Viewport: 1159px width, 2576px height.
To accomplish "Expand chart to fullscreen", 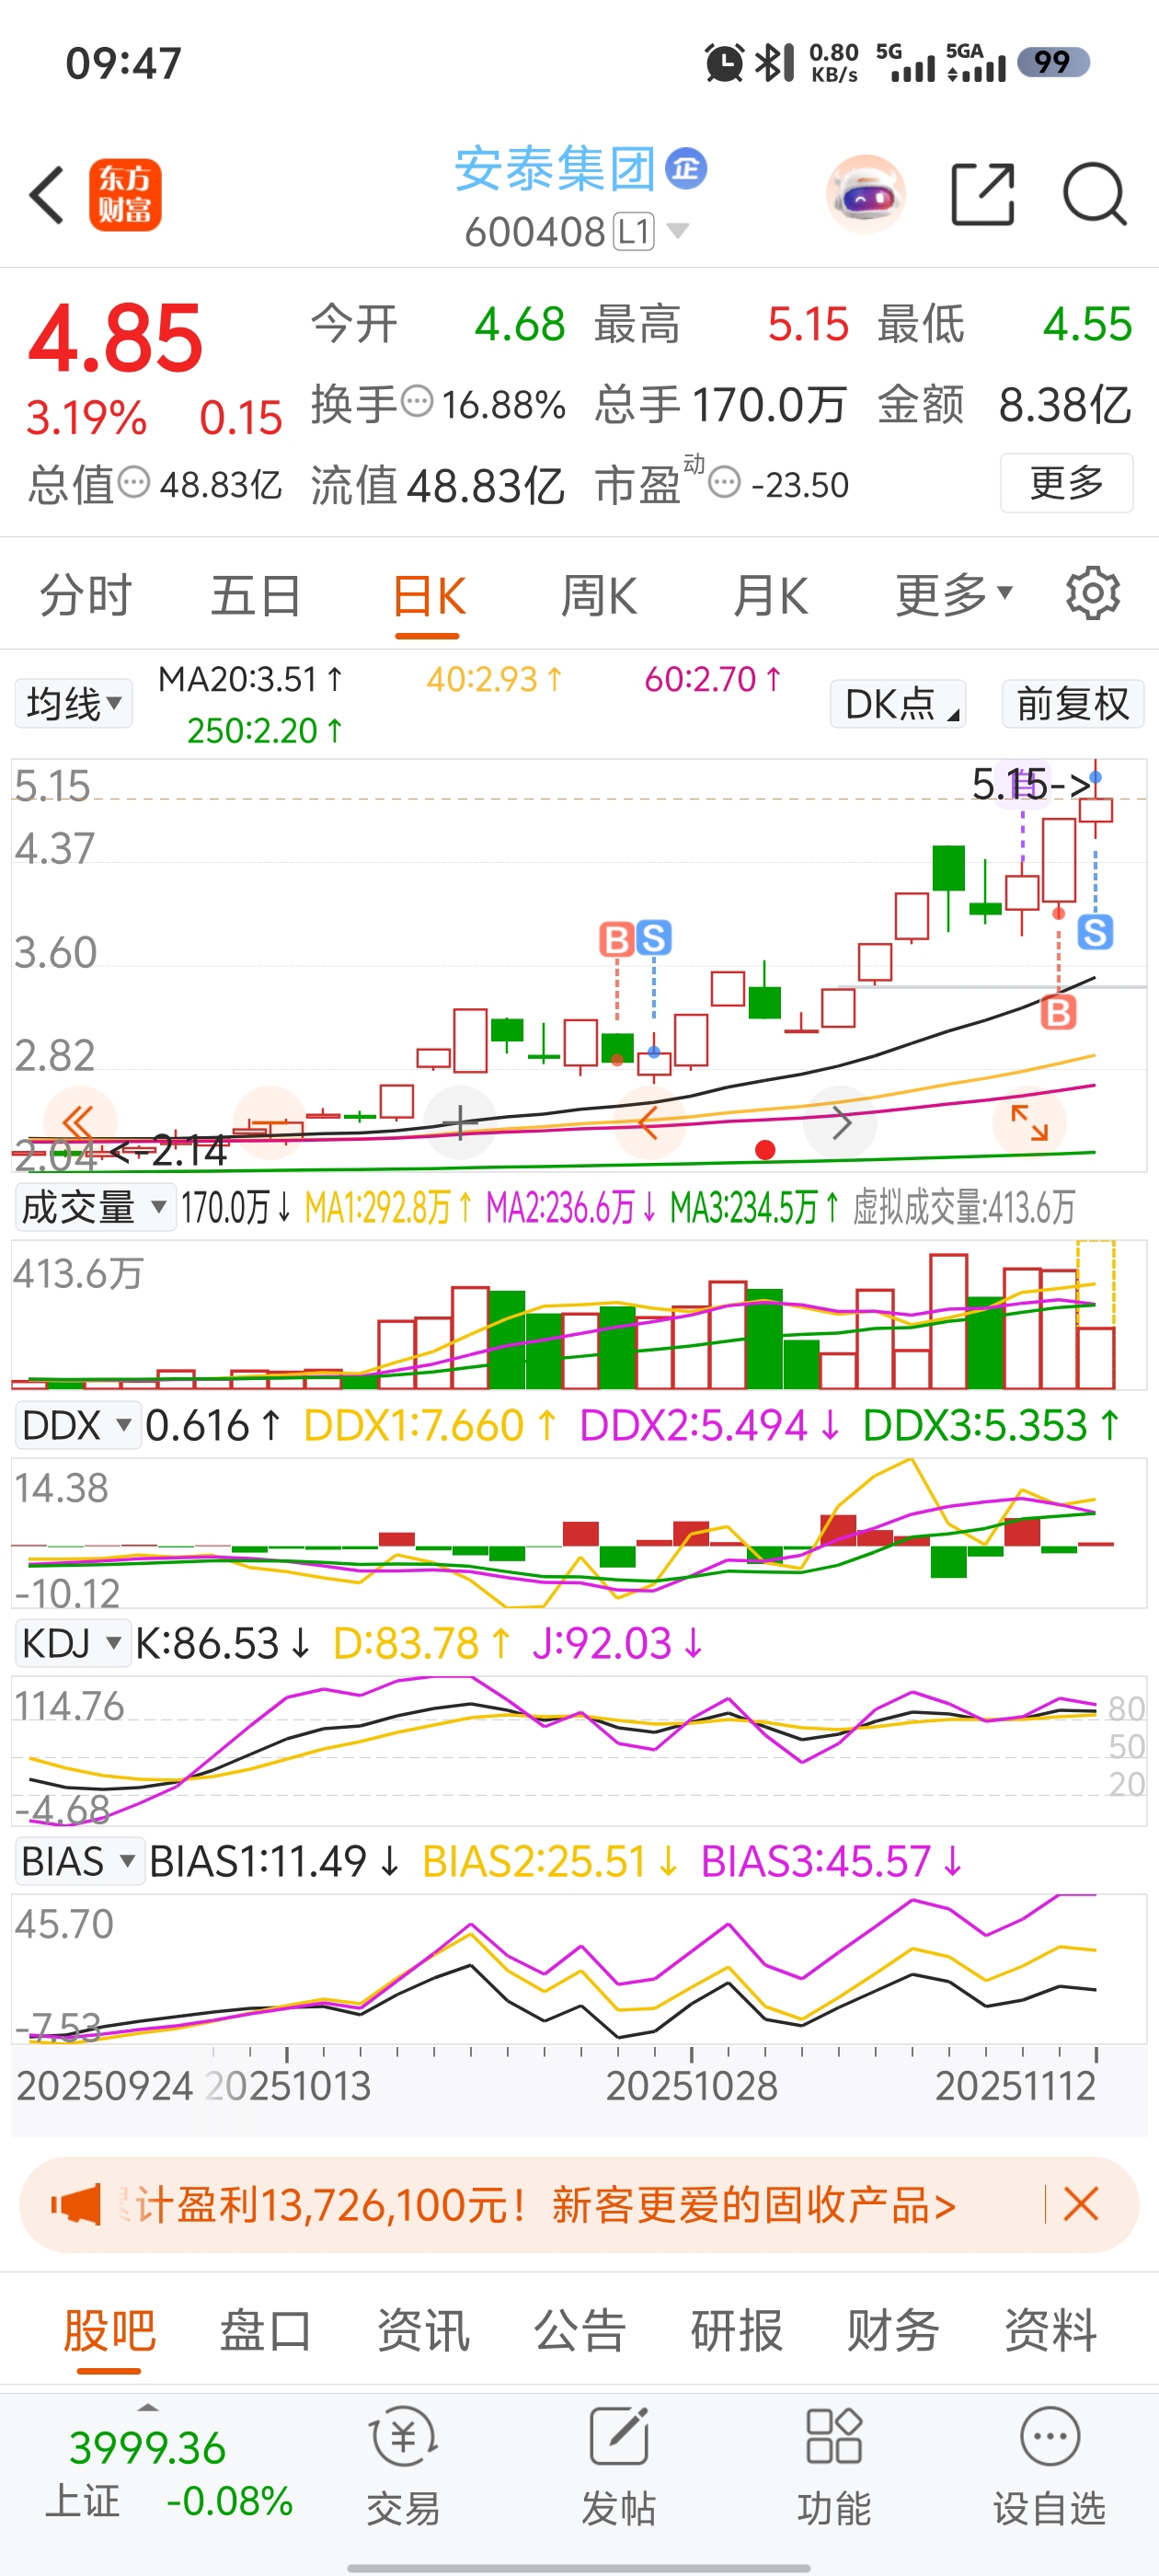I will (1029, 1123).
